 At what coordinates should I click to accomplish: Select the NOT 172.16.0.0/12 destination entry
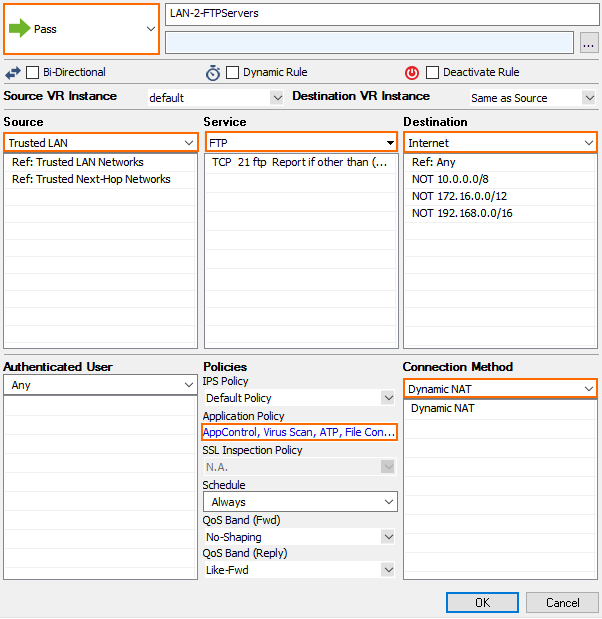click(x=459, y=196)
